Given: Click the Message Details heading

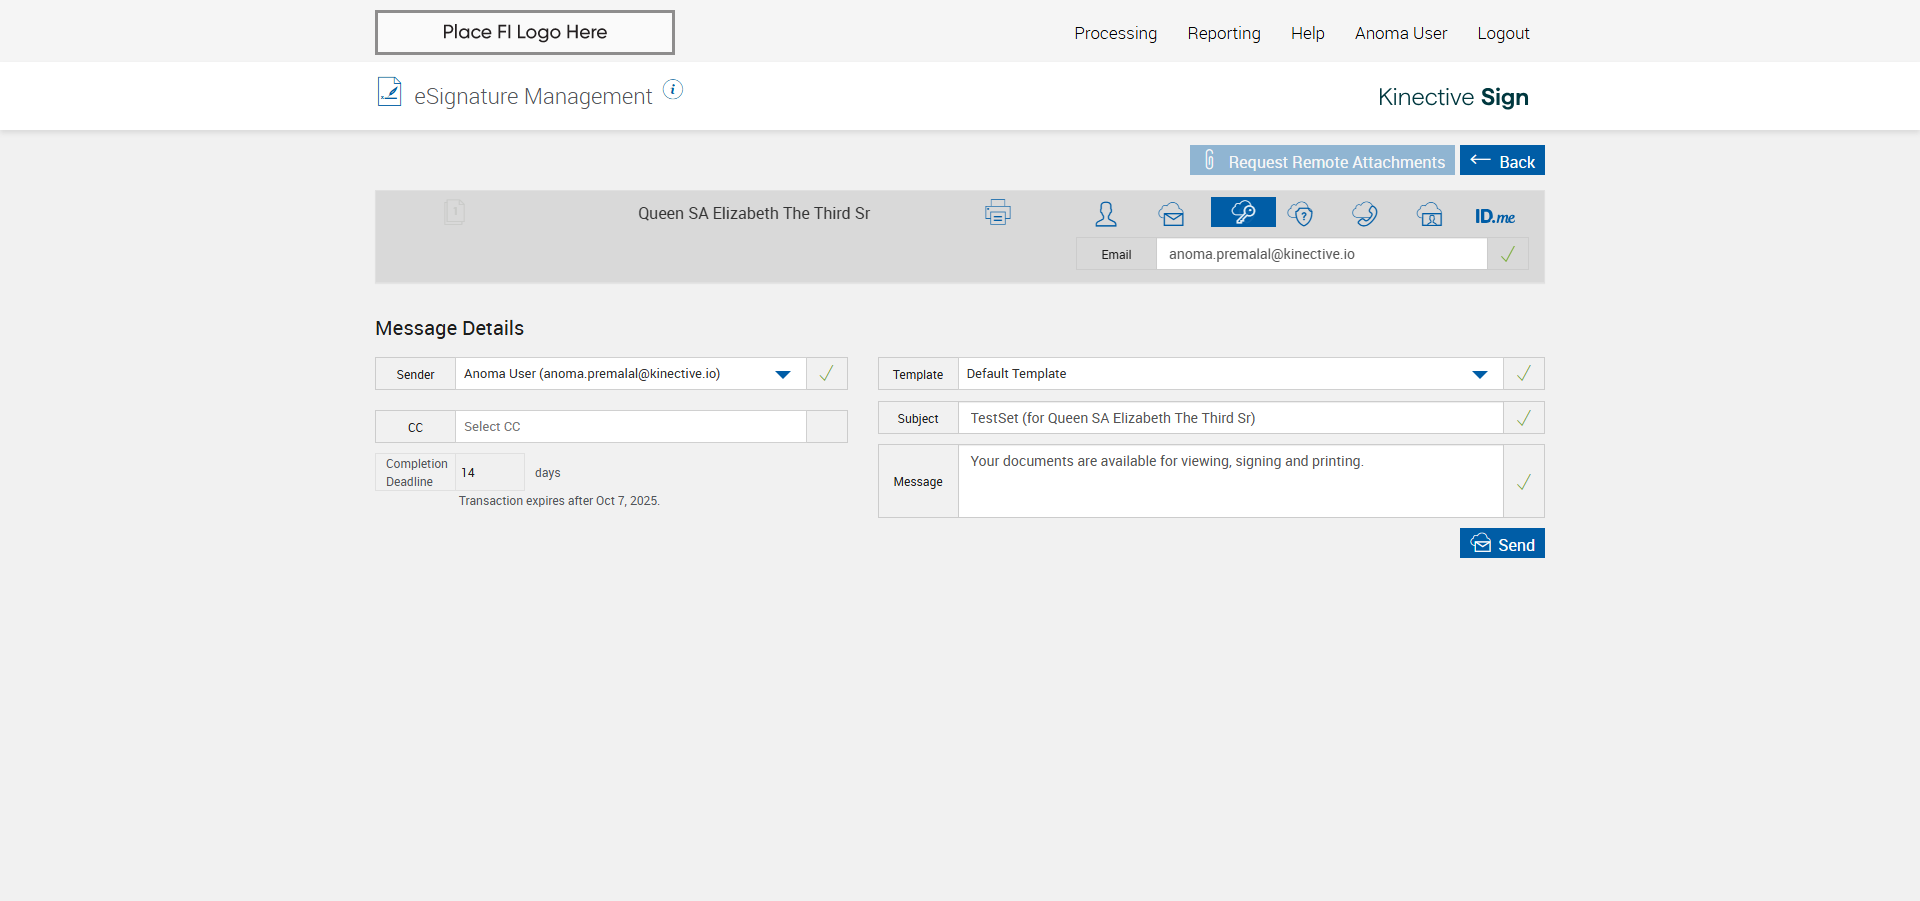Looking at the screenshot, I should tap(449, 328).
